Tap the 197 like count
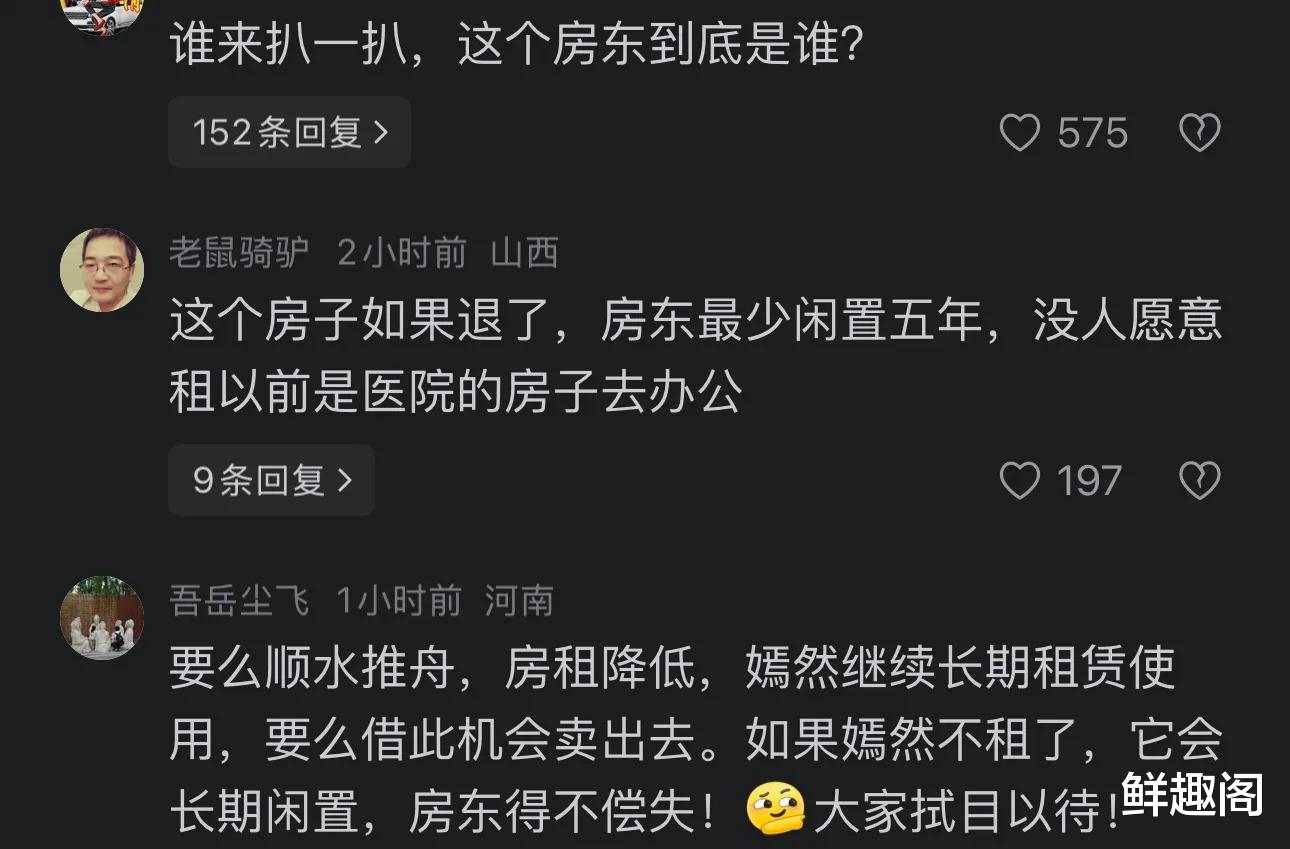This screenshot has width=1290, height=849. [1090, 481]
